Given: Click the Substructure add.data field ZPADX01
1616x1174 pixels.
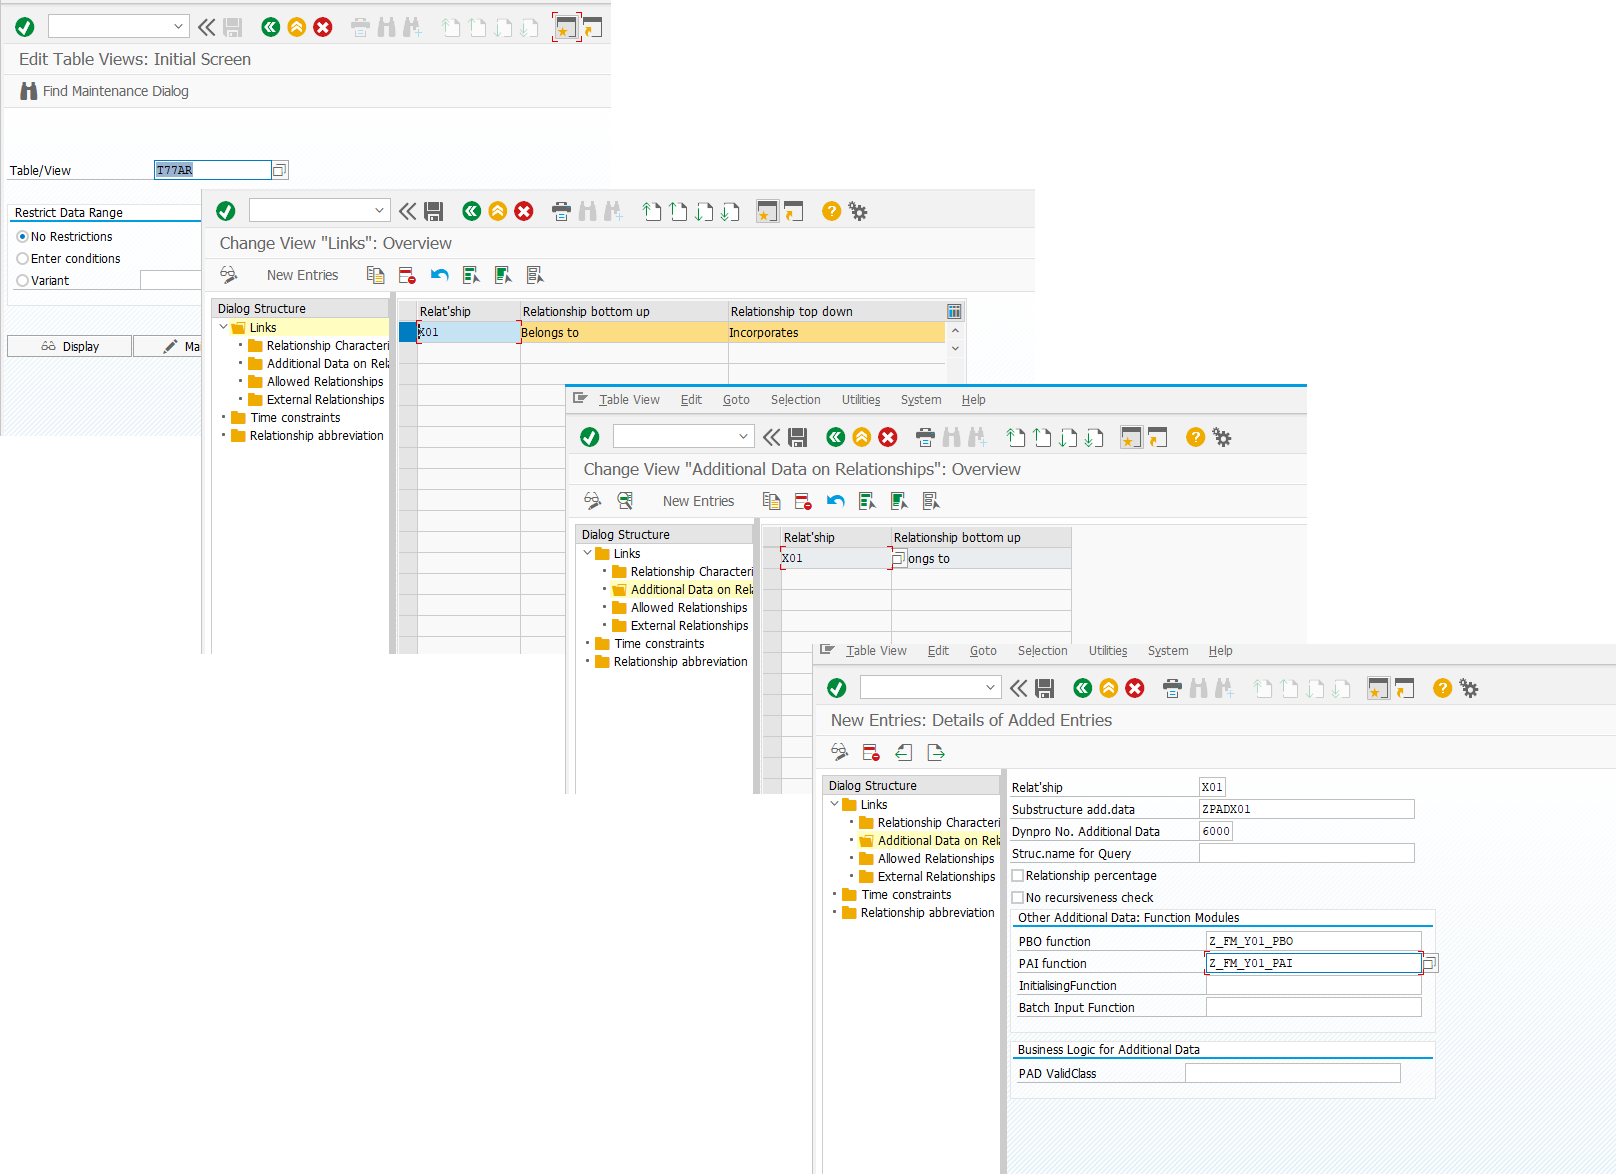Looking at the screenshot, I should pos(1306,809).
